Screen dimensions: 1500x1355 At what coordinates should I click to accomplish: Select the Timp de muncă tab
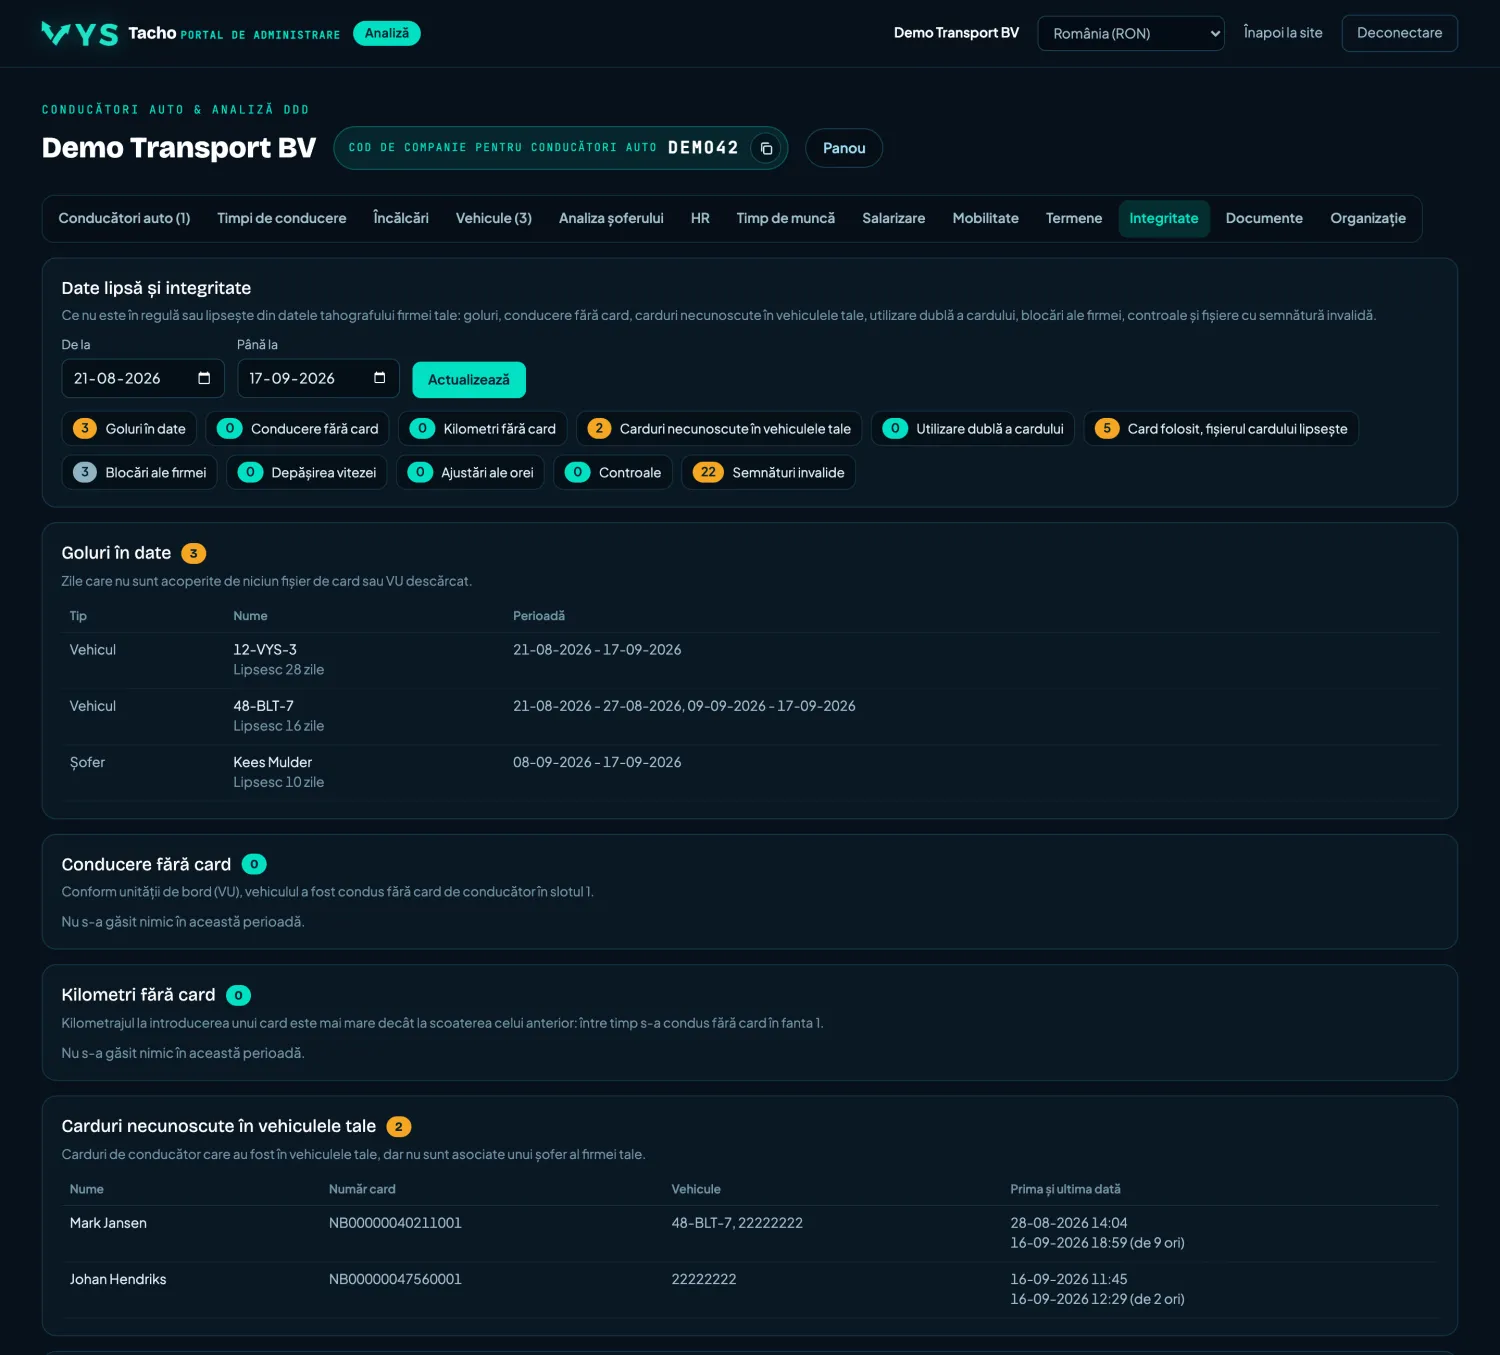click(786, 218)
